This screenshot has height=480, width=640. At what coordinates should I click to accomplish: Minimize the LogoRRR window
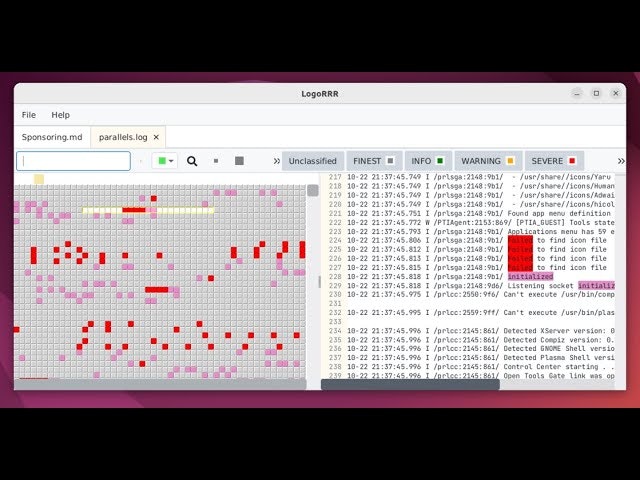point(577,93)
